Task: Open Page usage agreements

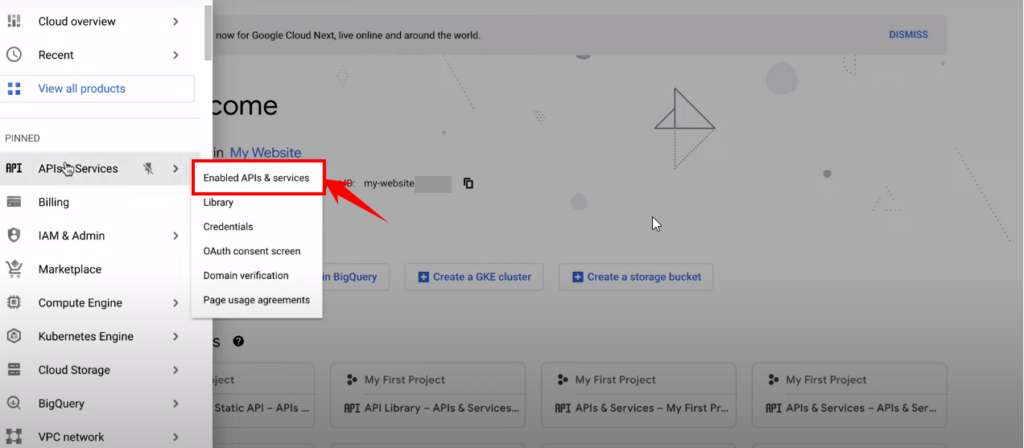Action: click(257, 300)
